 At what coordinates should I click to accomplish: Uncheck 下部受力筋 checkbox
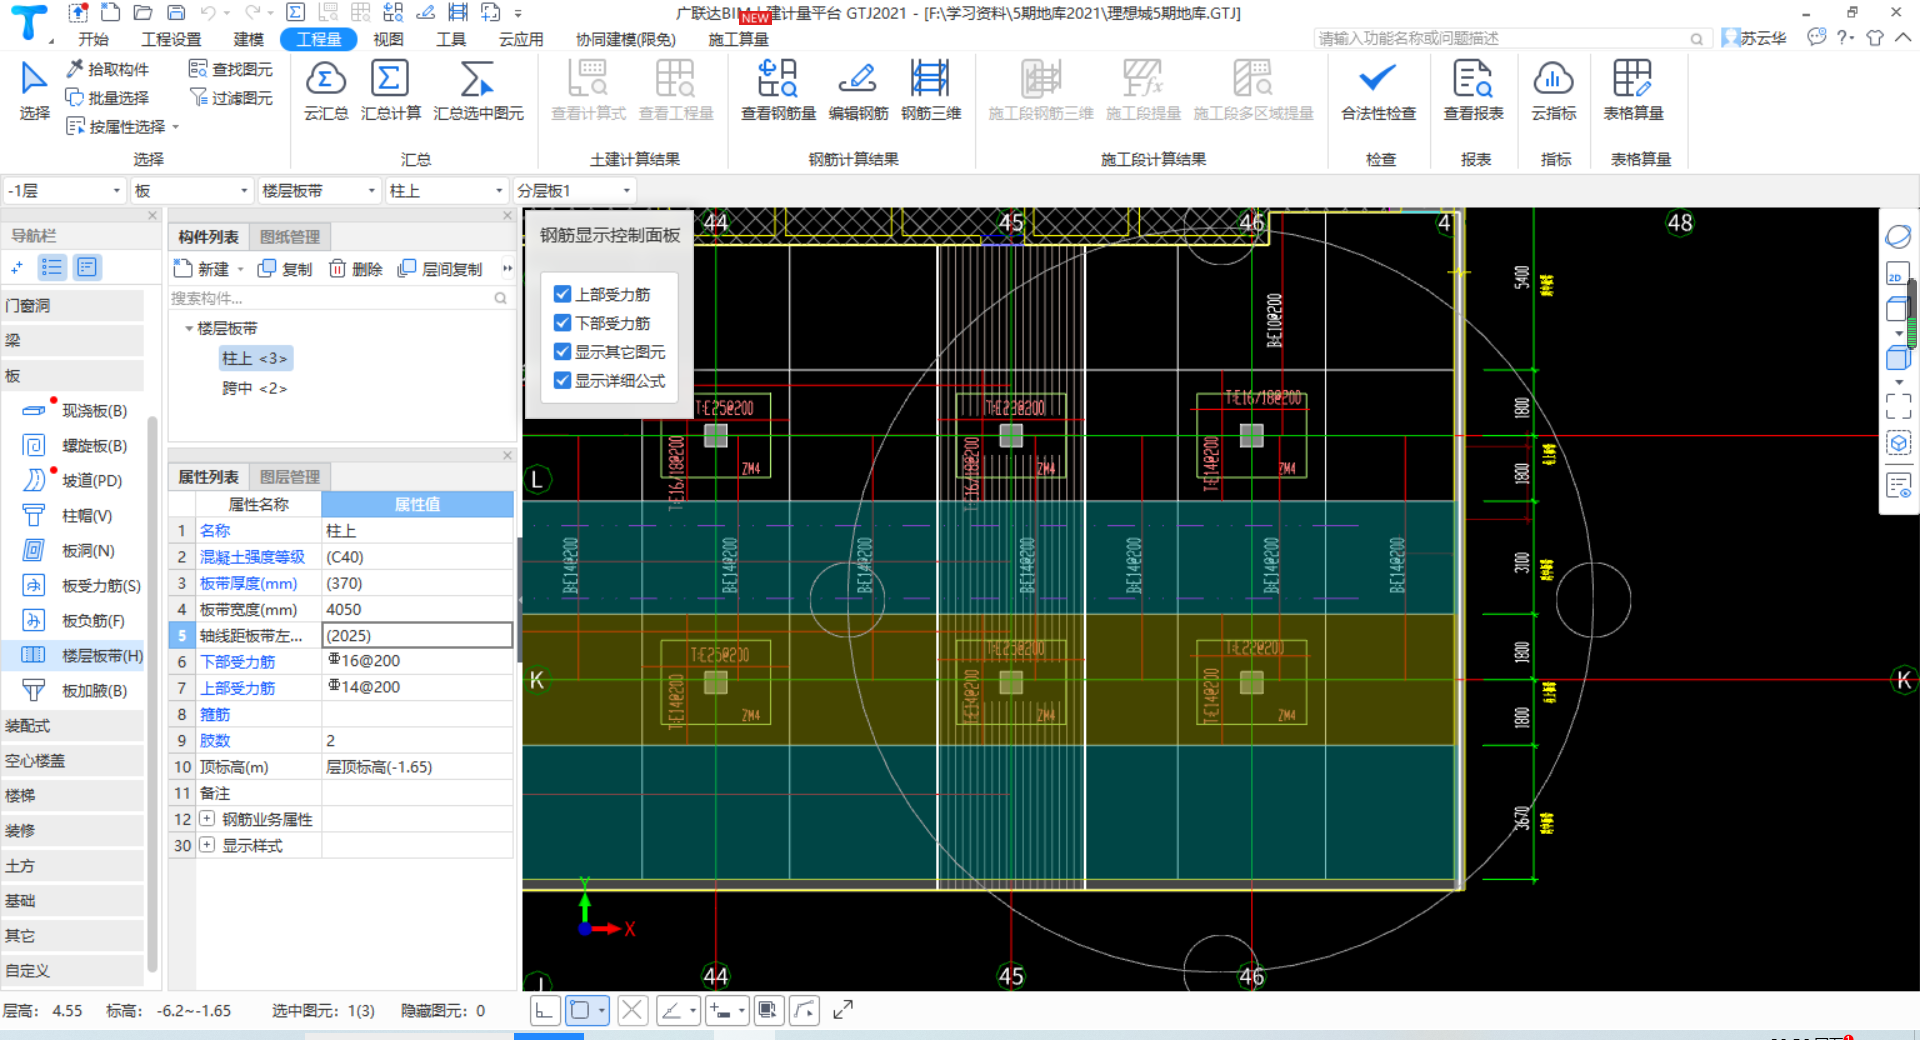coord(562,323)
